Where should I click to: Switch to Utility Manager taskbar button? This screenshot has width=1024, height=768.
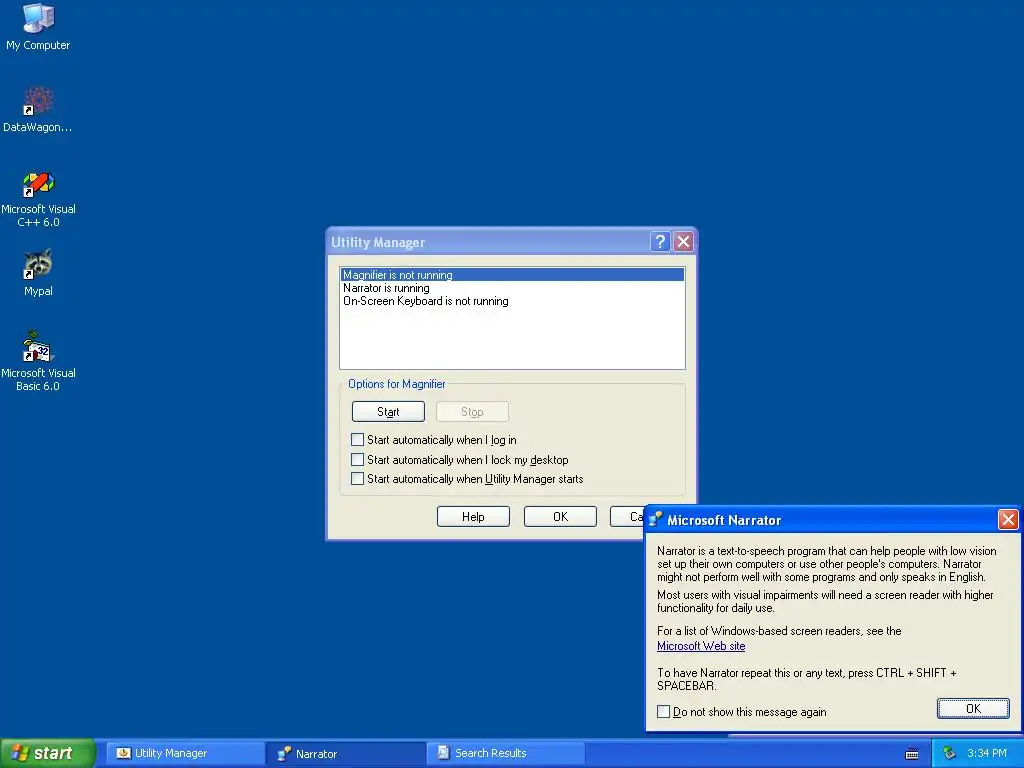[x=185, y=753]
